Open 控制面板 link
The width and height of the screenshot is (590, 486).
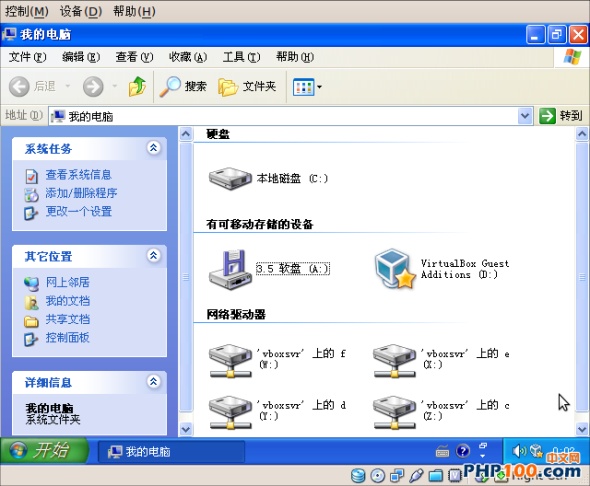[67, 337]
